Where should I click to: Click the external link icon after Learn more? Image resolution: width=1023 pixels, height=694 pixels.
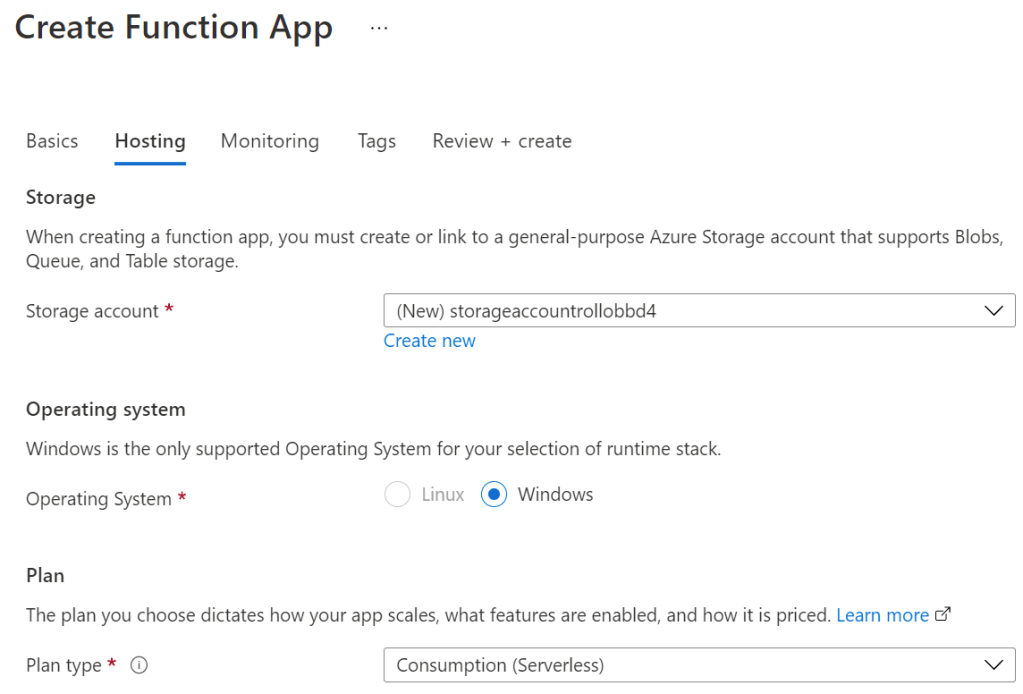[942, 615]
